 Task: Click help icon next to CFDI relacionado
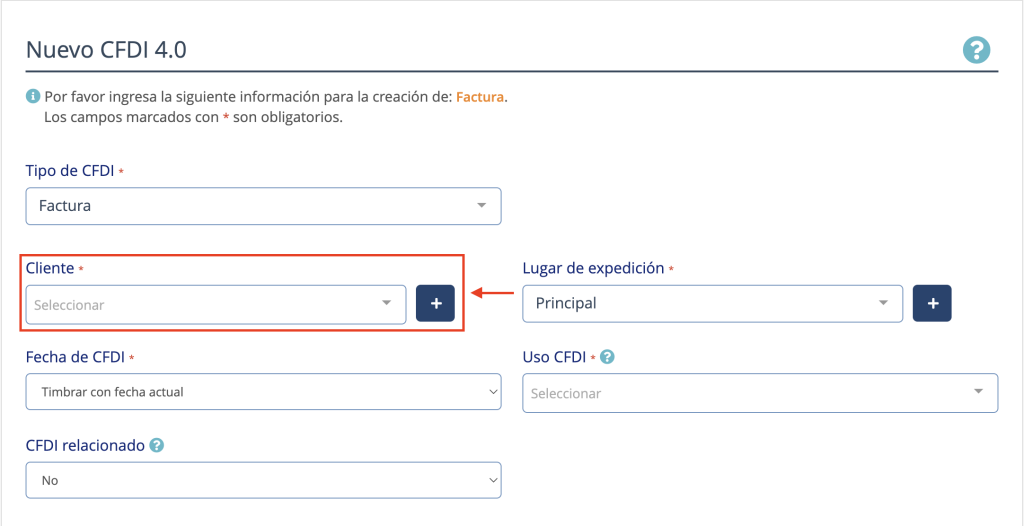tap(156, 445)
